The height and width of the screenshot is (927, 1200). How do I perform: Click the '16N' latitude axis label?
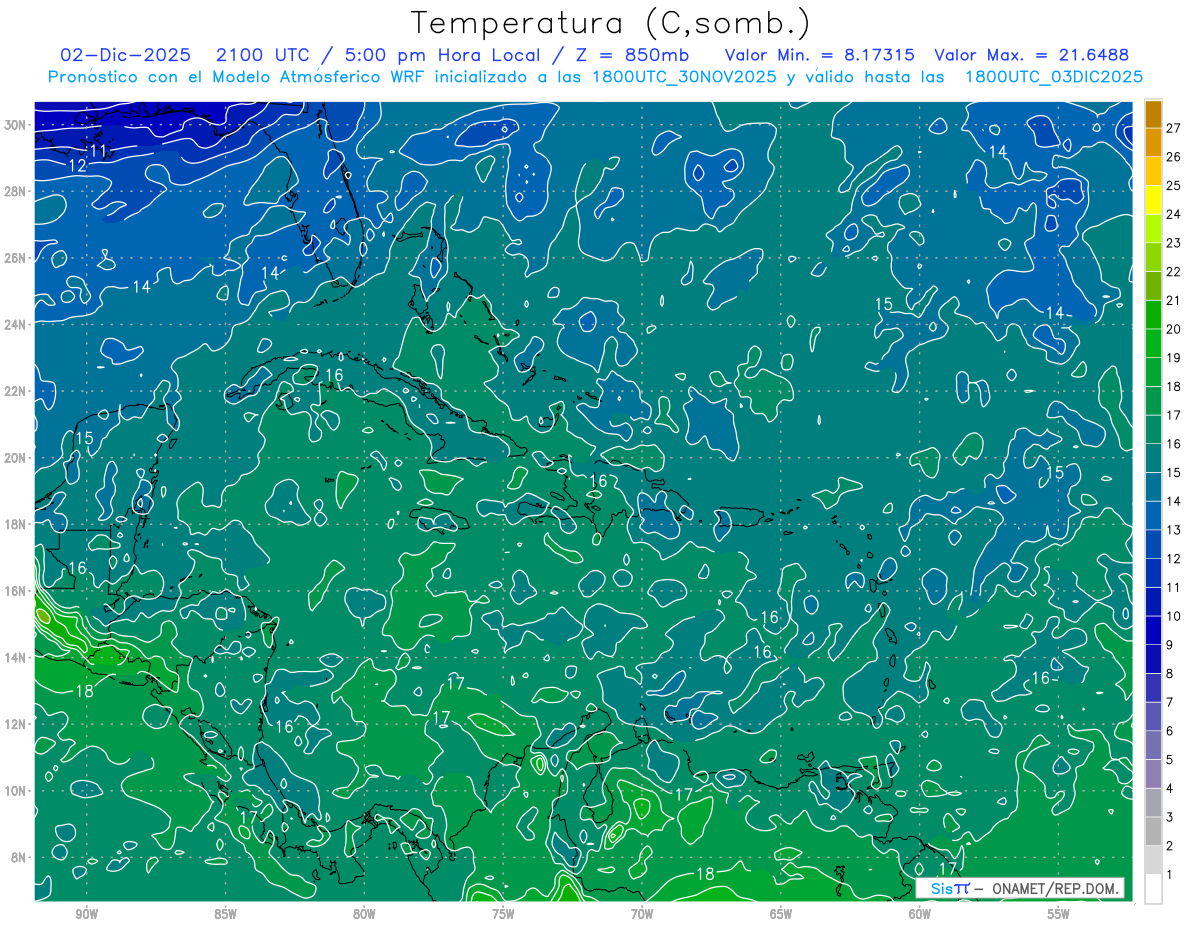point(16,591)
